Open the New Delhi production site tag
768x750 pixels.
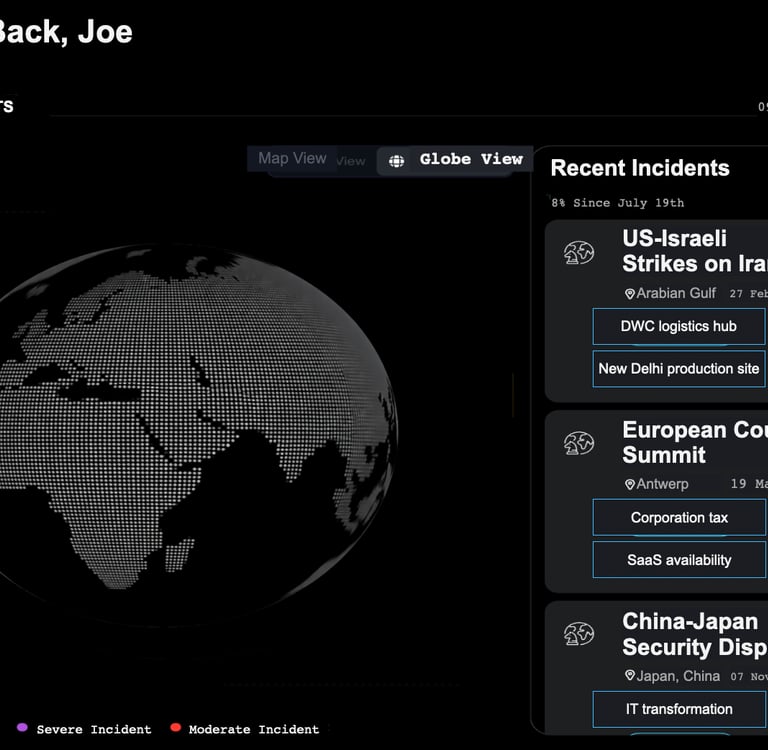tap(678, 368)
